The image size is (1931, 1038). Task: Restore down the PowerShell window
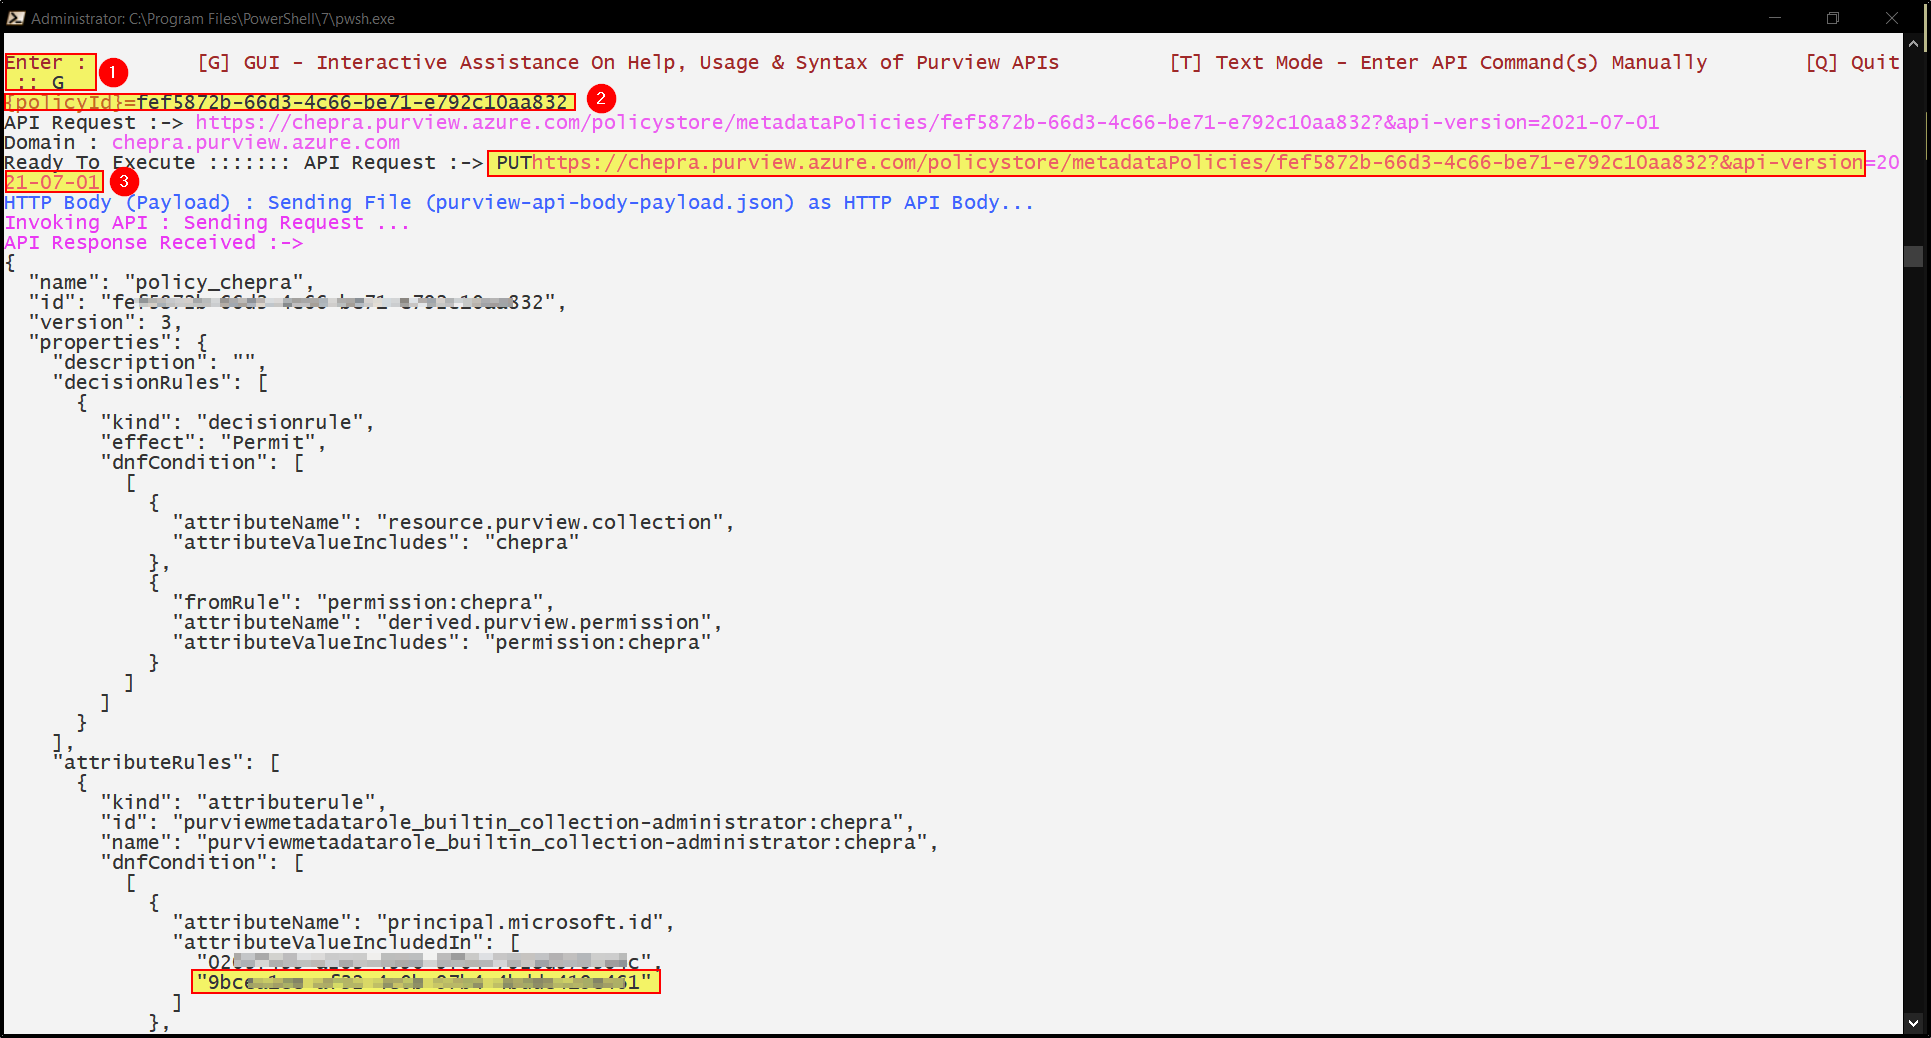(x=1833, y=18)
